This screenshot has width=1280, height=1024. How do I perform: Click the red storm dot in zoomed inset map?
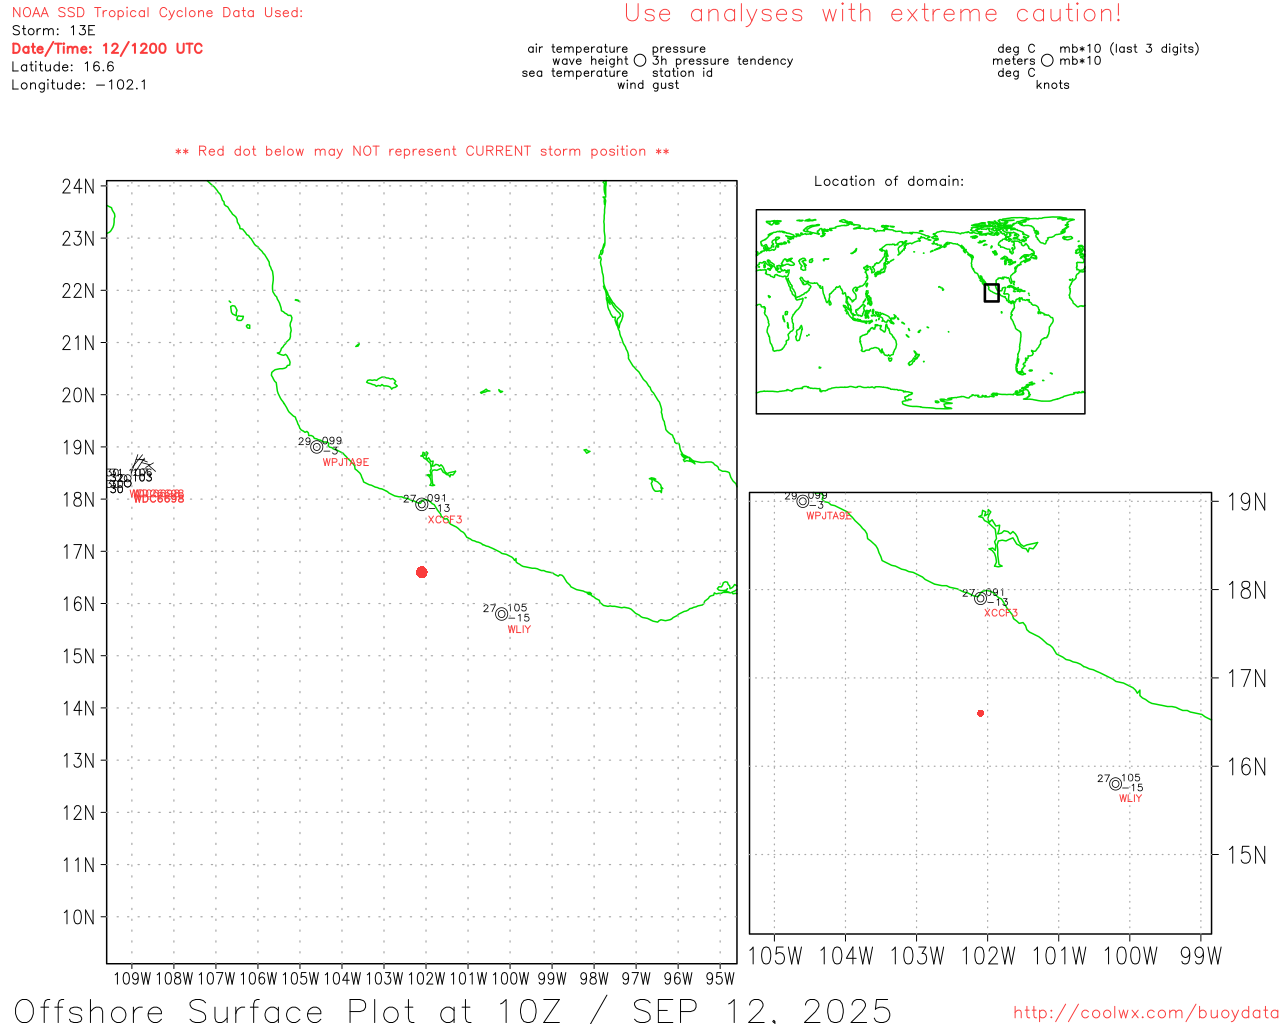[980, 713]
